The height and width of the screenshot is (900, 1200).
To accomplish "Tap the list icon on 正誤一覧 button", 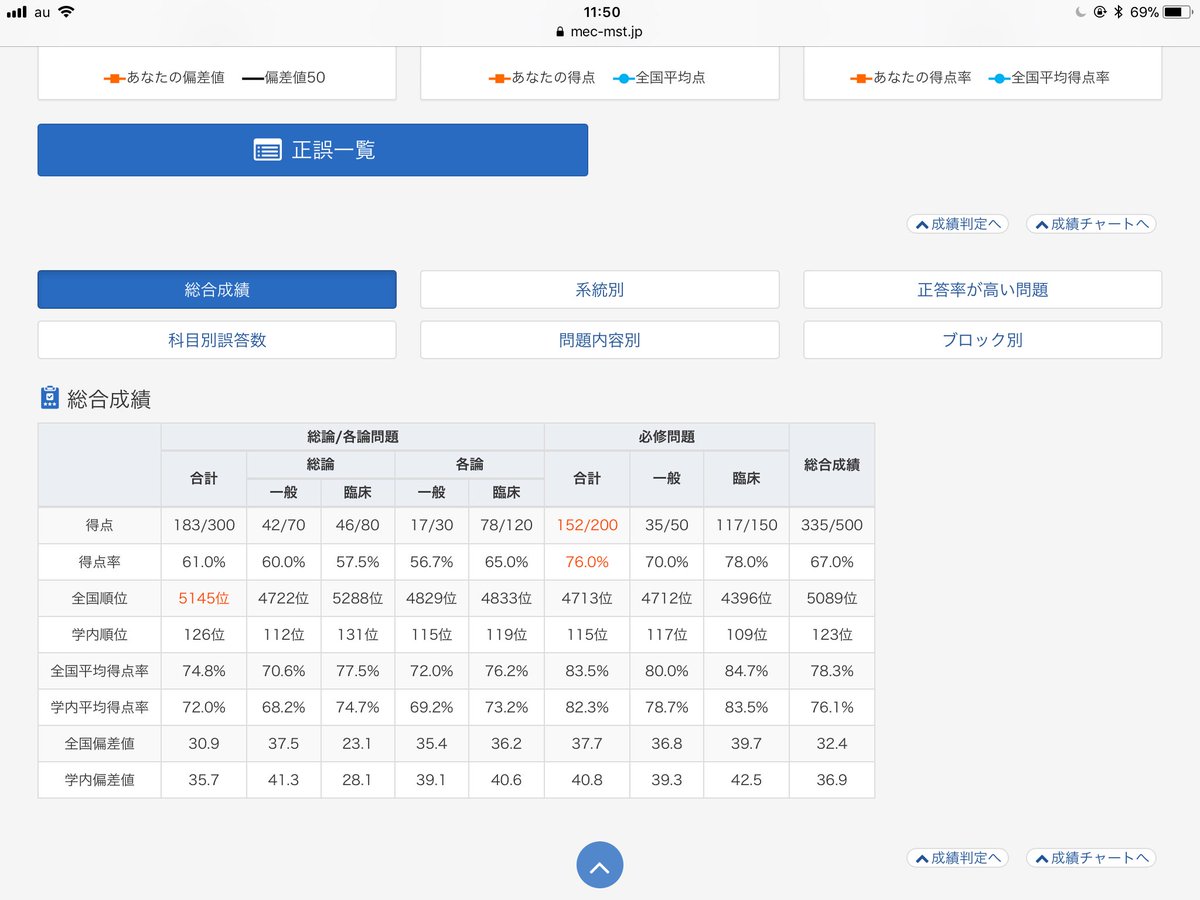I will tap(267, 150).
